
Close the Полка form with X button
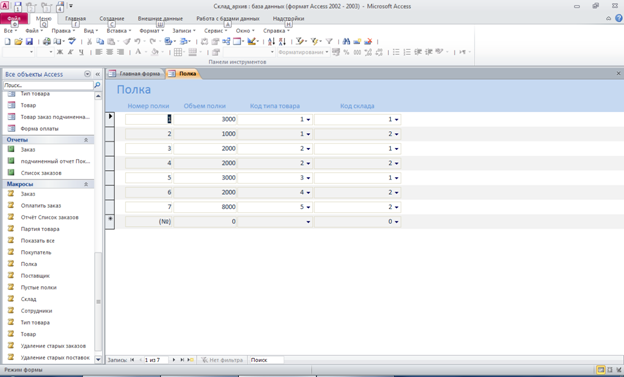coord(618,74)
